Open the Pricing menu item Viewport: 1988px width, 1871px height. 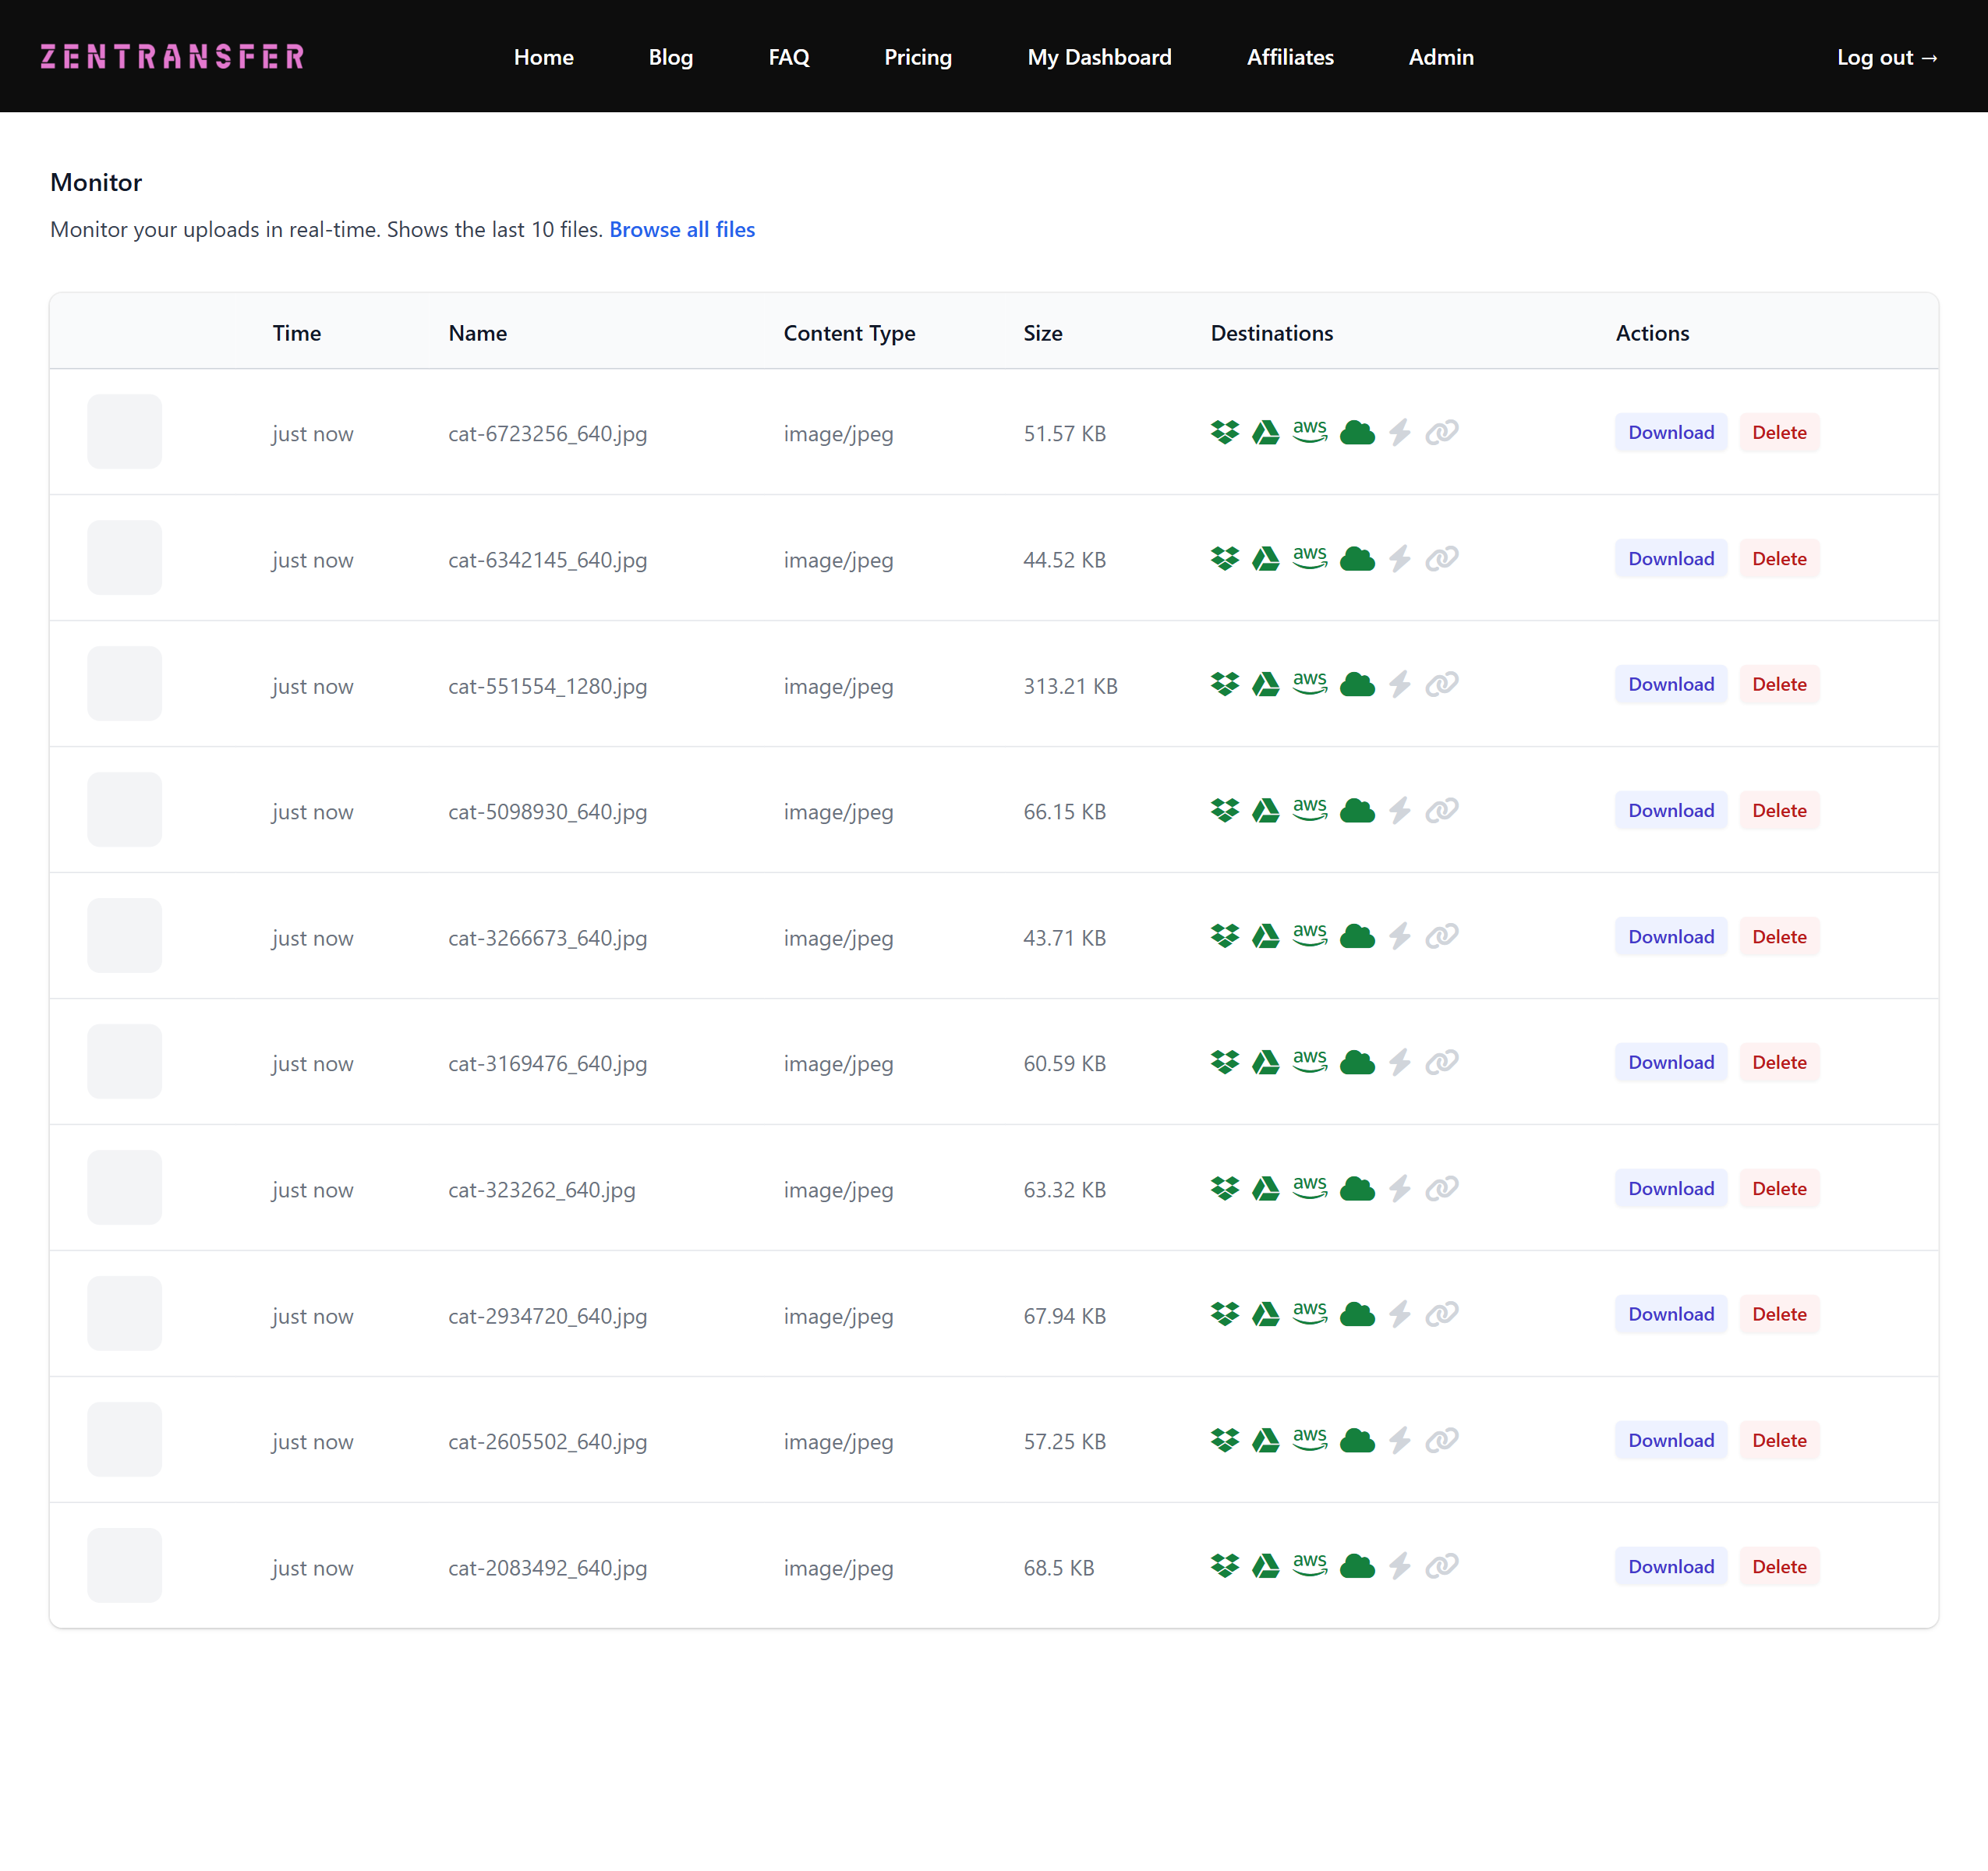pos(917,57)
